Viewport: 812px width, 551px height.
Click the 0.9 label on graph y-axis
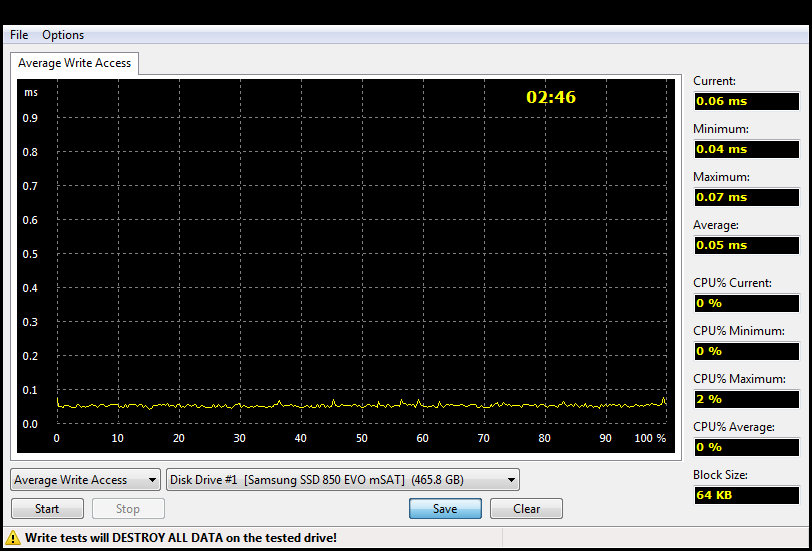coord(30,118)
